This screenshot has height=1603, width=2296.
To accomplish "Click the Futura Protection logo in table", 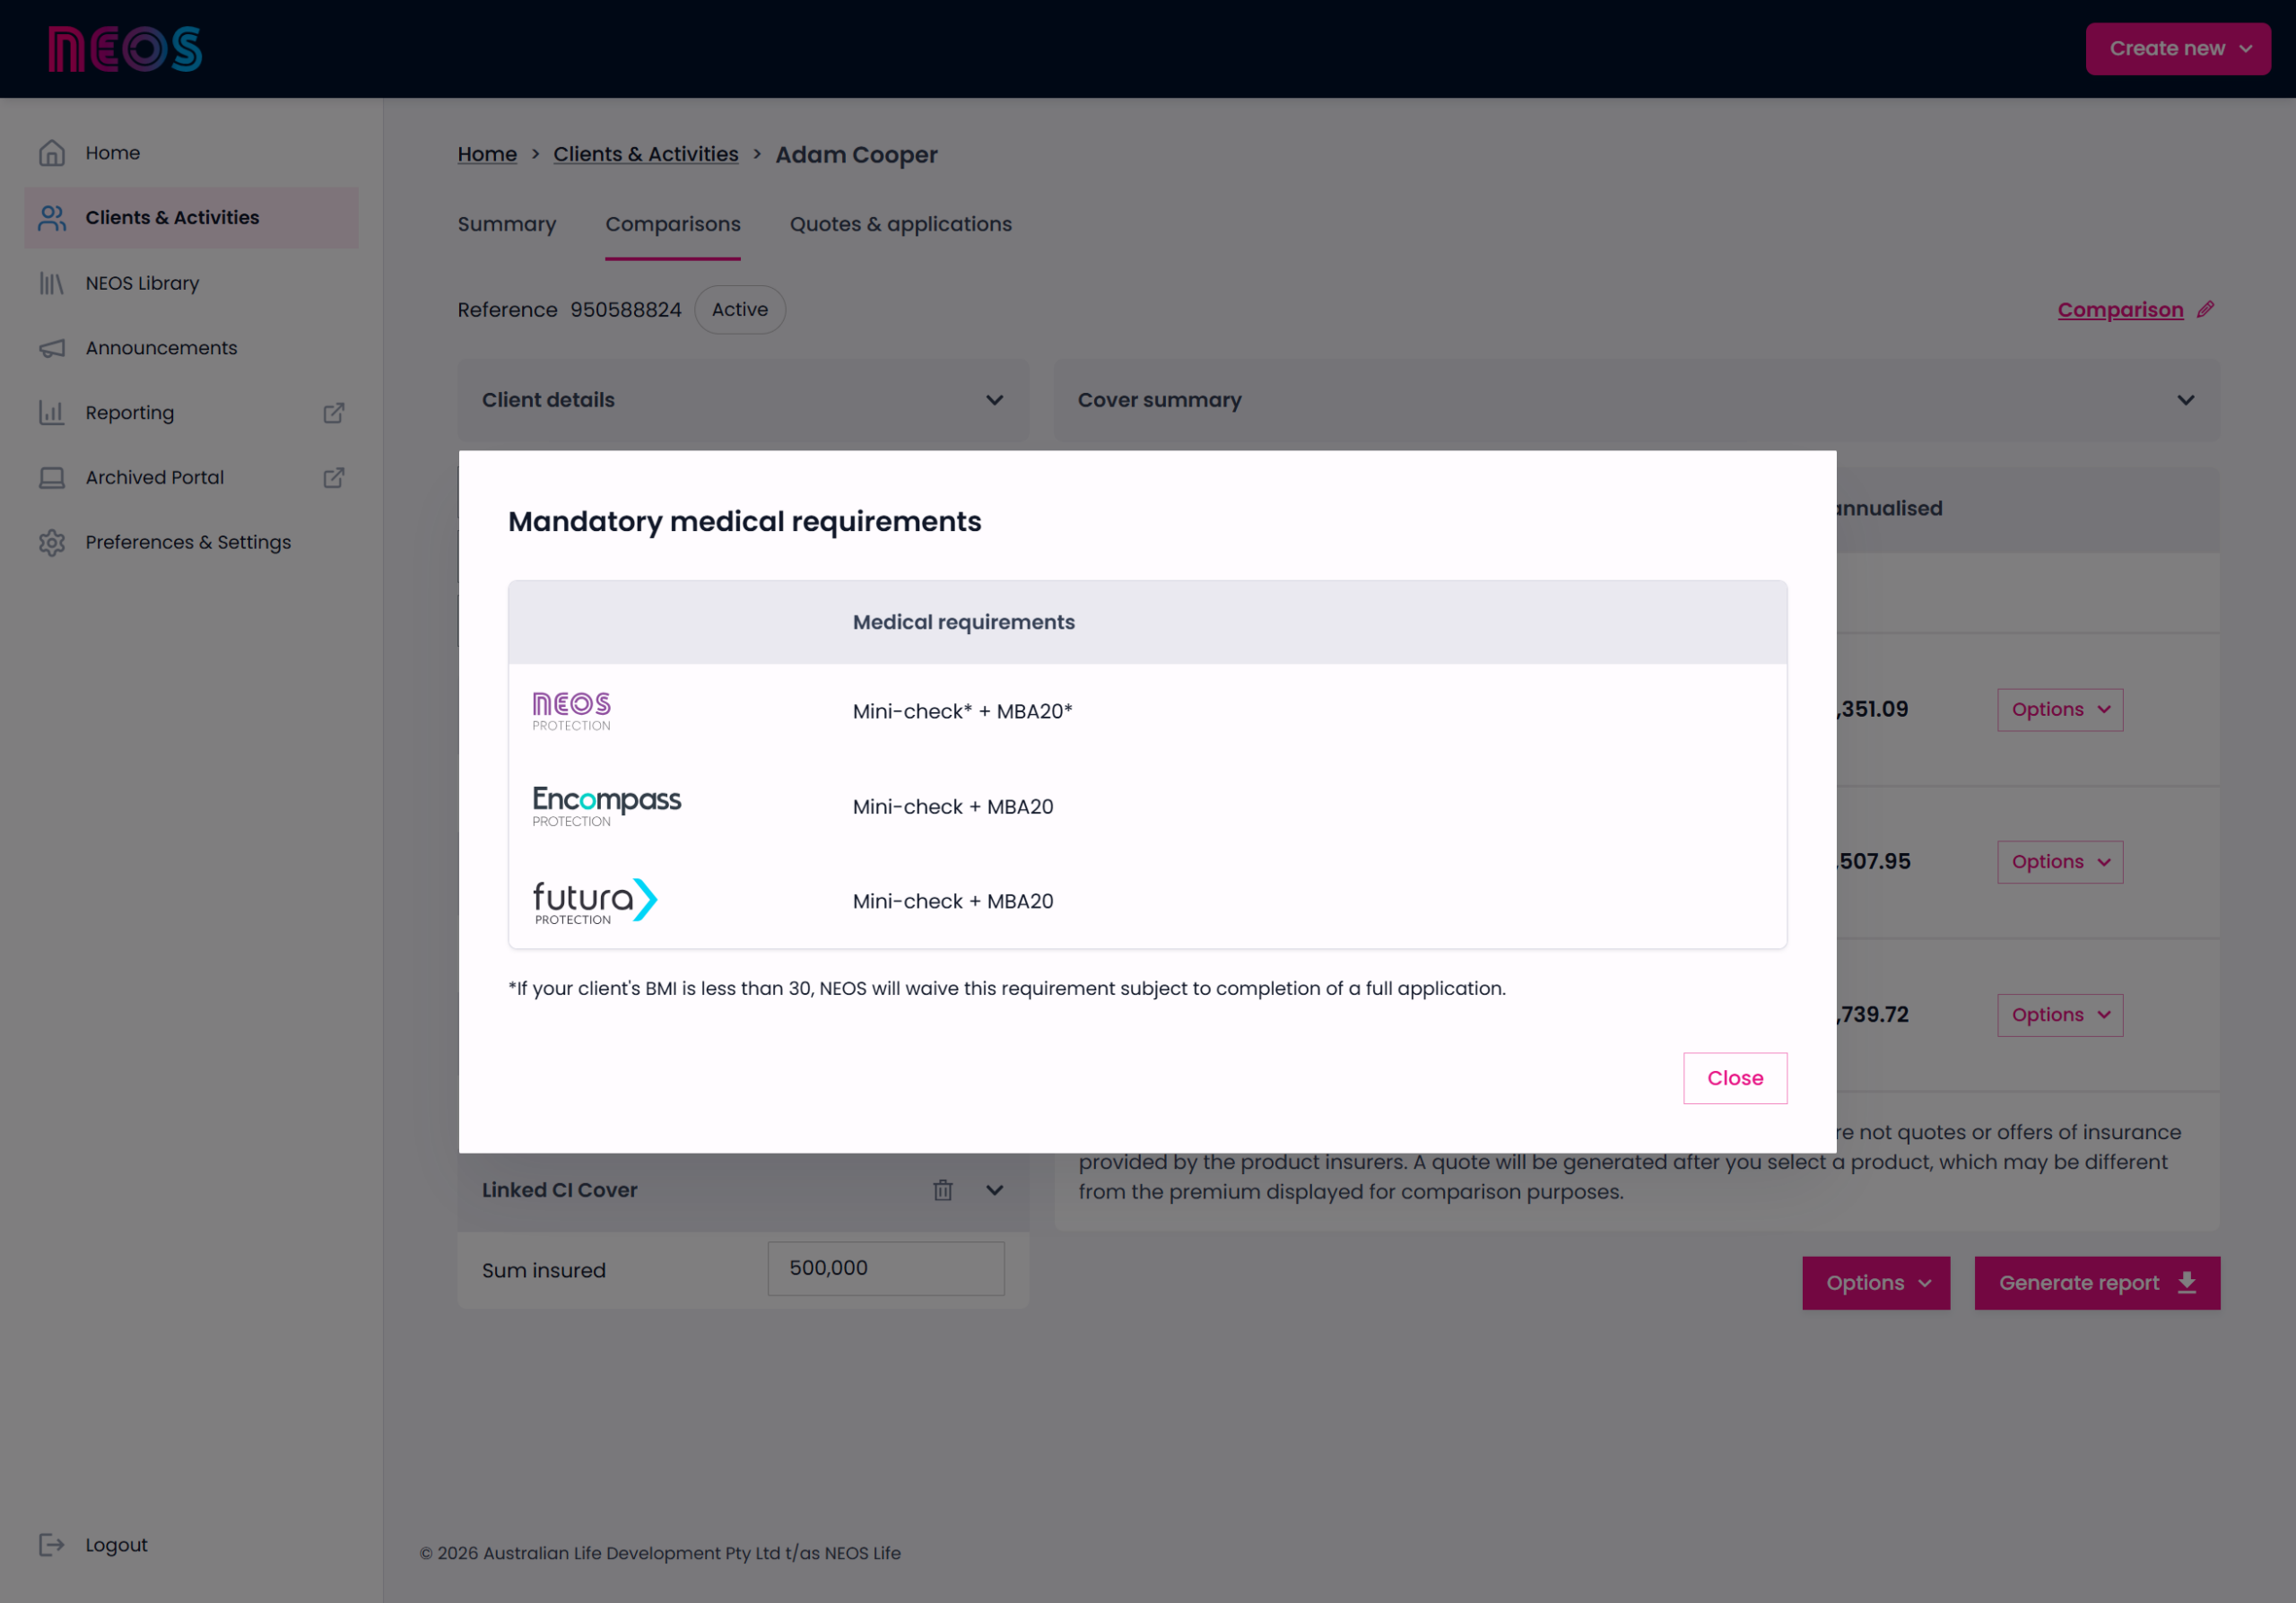I will tap(595, 901).
